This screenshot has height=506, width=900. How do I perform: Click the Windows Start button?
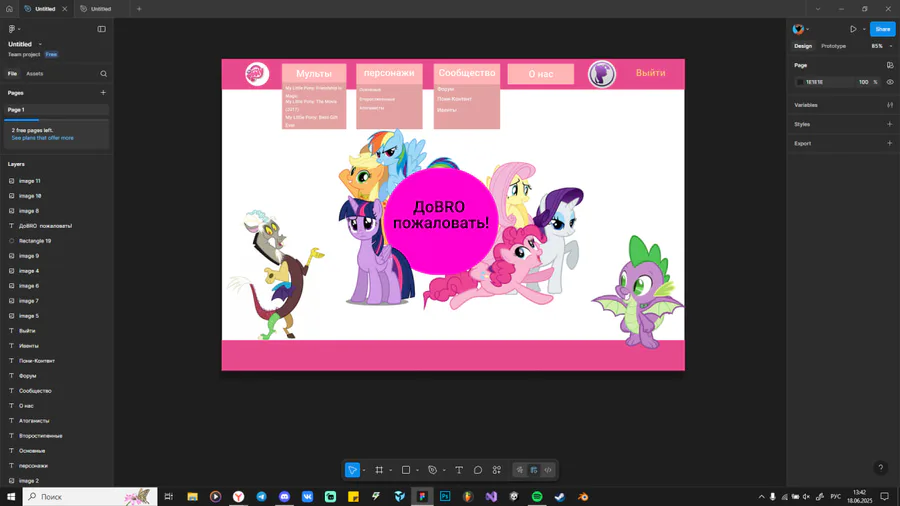click(x=11, y=496)
